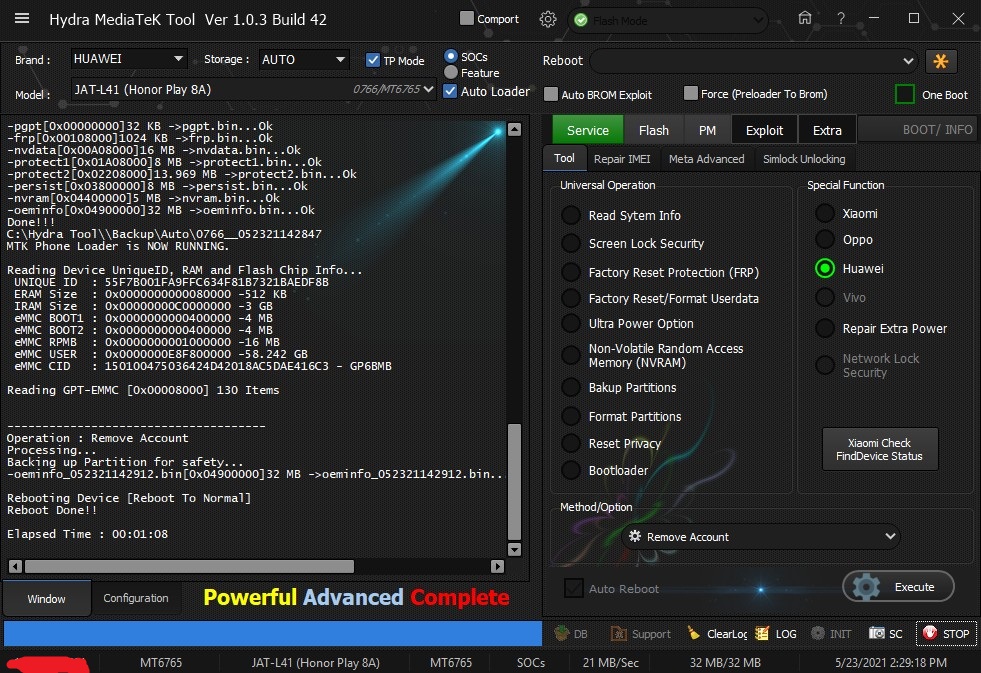Image resolution: width=981 pixels, height=673 pixels.
Task: Open help with the question mark icon
Action: (842, 18)
